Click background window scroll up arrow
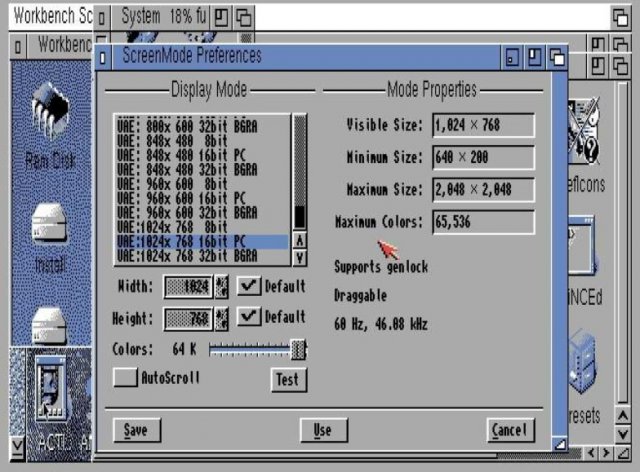The width and height of the screenshot is (640, 472). (x=622, y=416)
